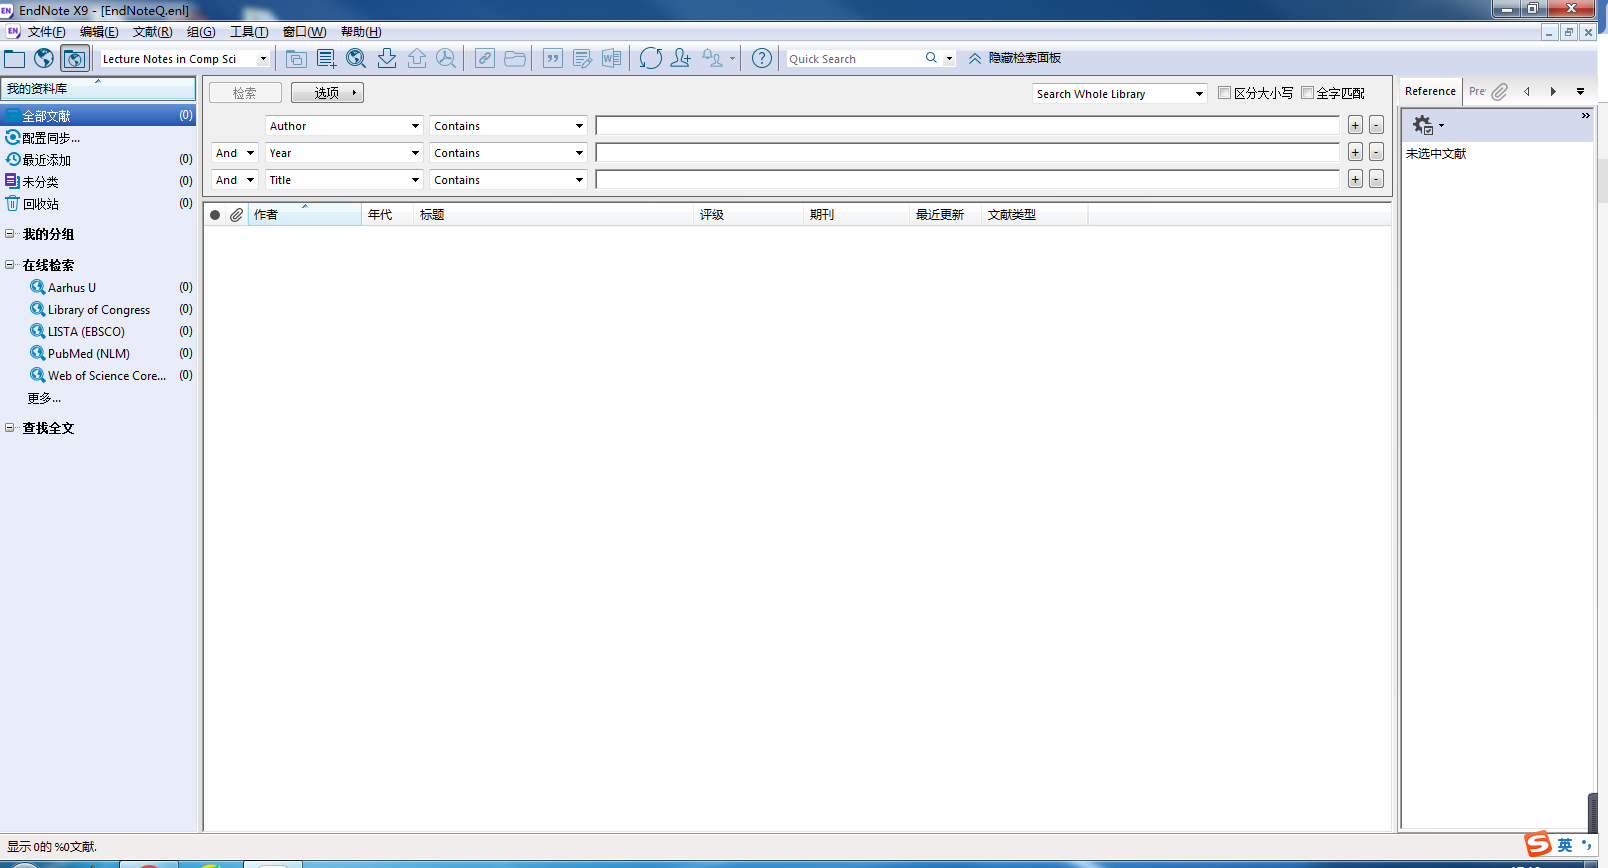Sort by 年代 column header
The width and height of the screenshot is (1608, 868).
click(x=387, y=215)
